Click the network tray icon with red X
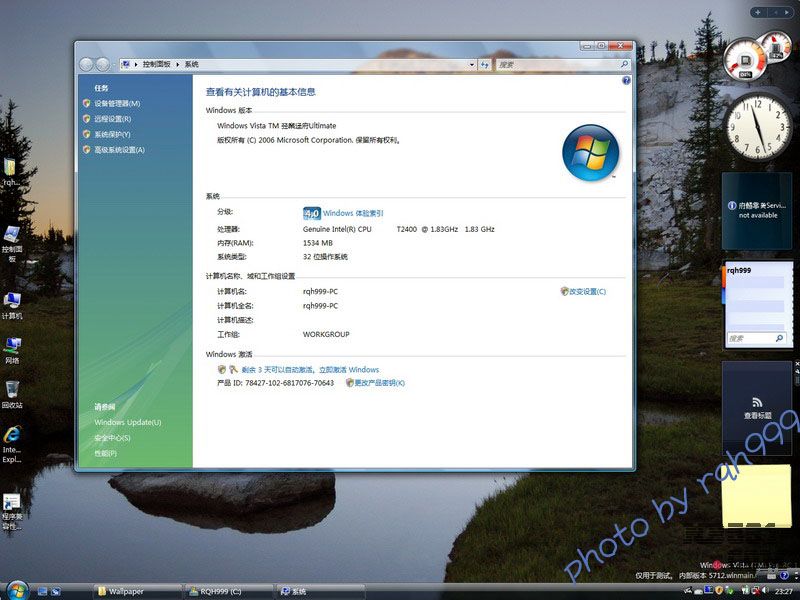The width and height of the screenshot is (800, 600). click(756, 591)
